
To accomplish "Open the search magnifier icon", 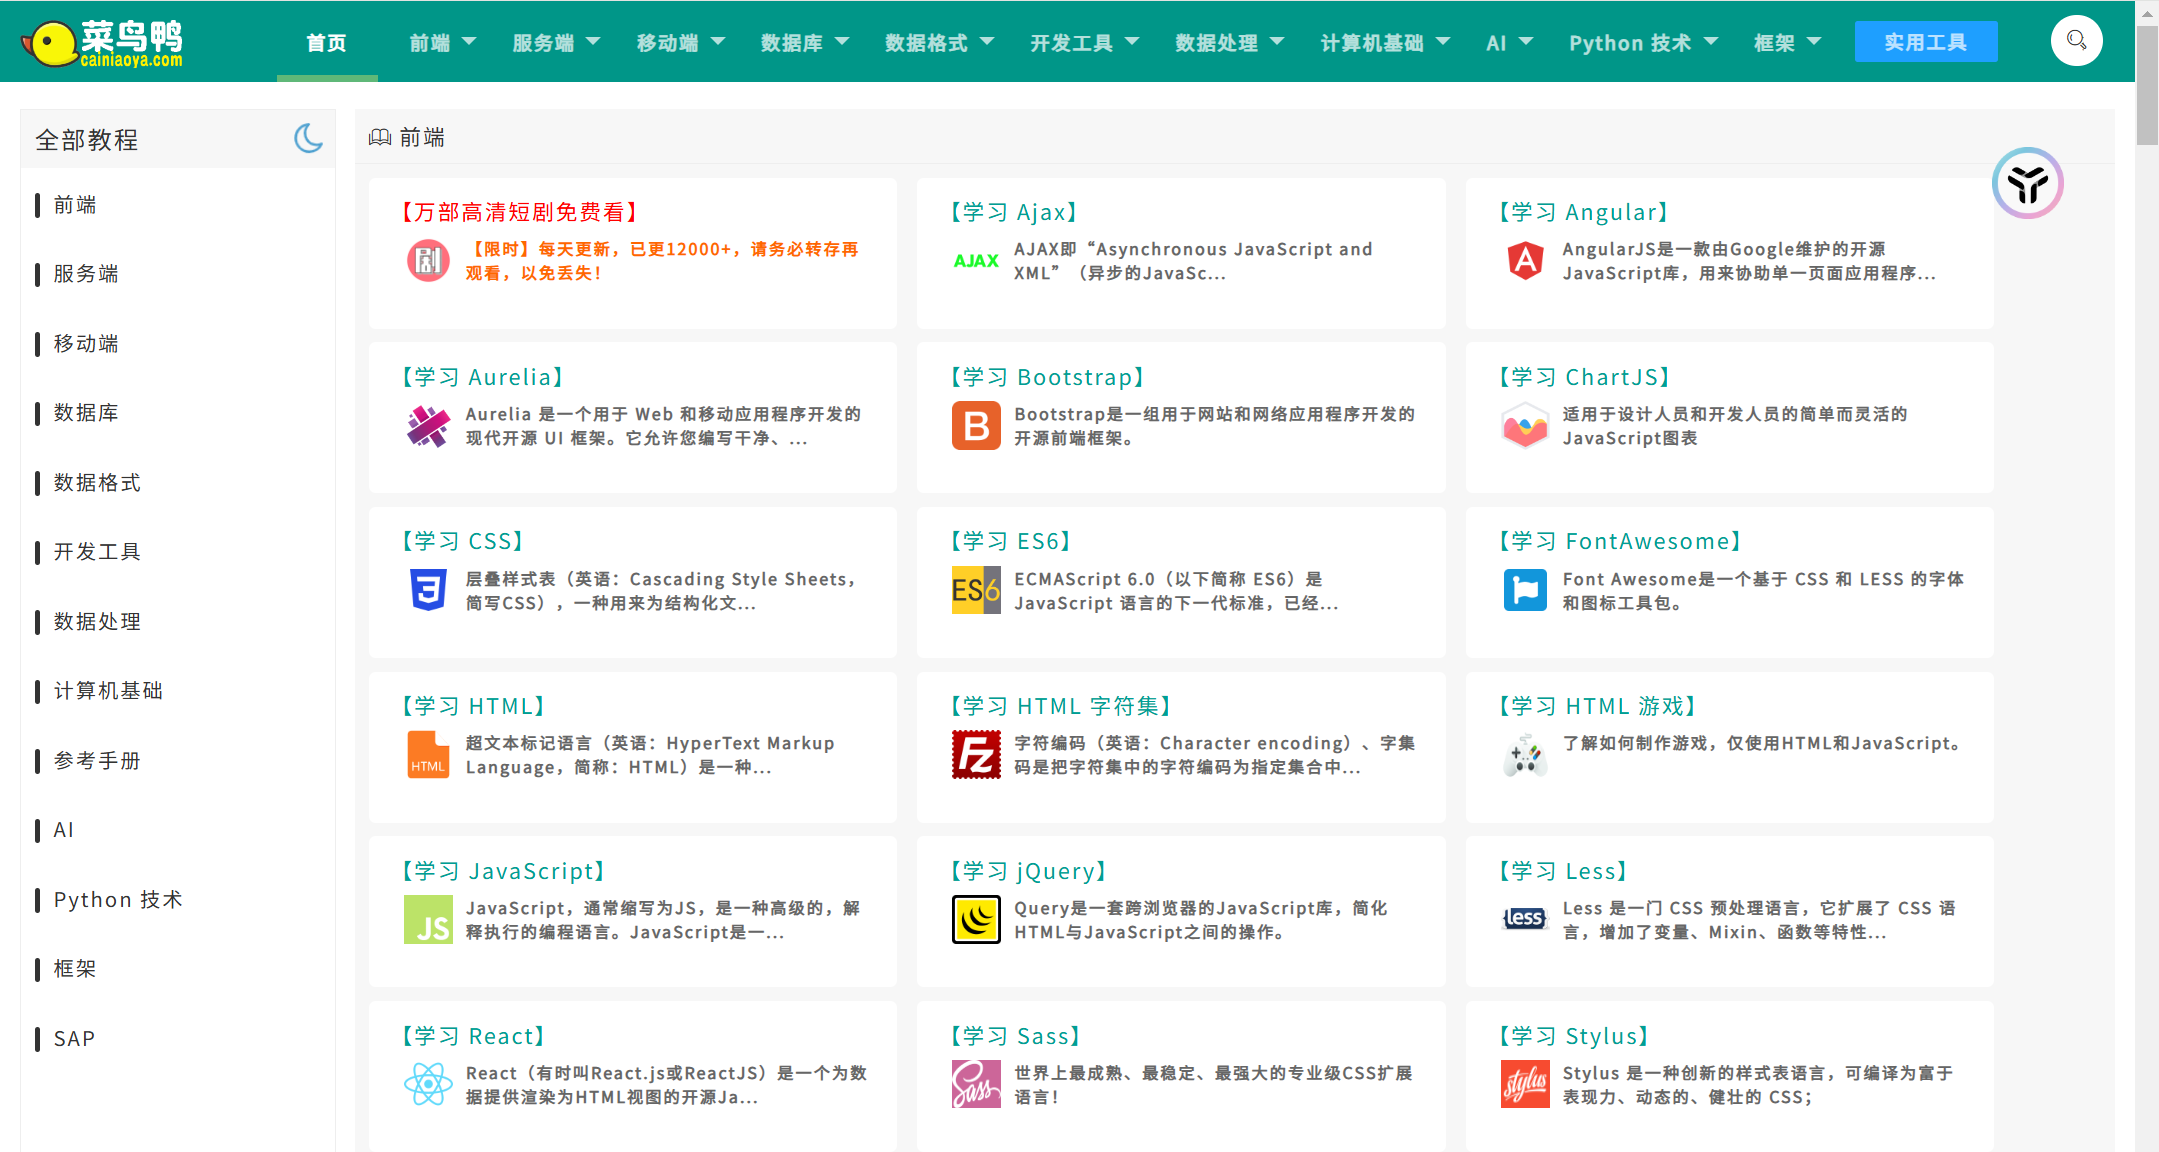I will pyautogui.click(x=2076, y=41).
